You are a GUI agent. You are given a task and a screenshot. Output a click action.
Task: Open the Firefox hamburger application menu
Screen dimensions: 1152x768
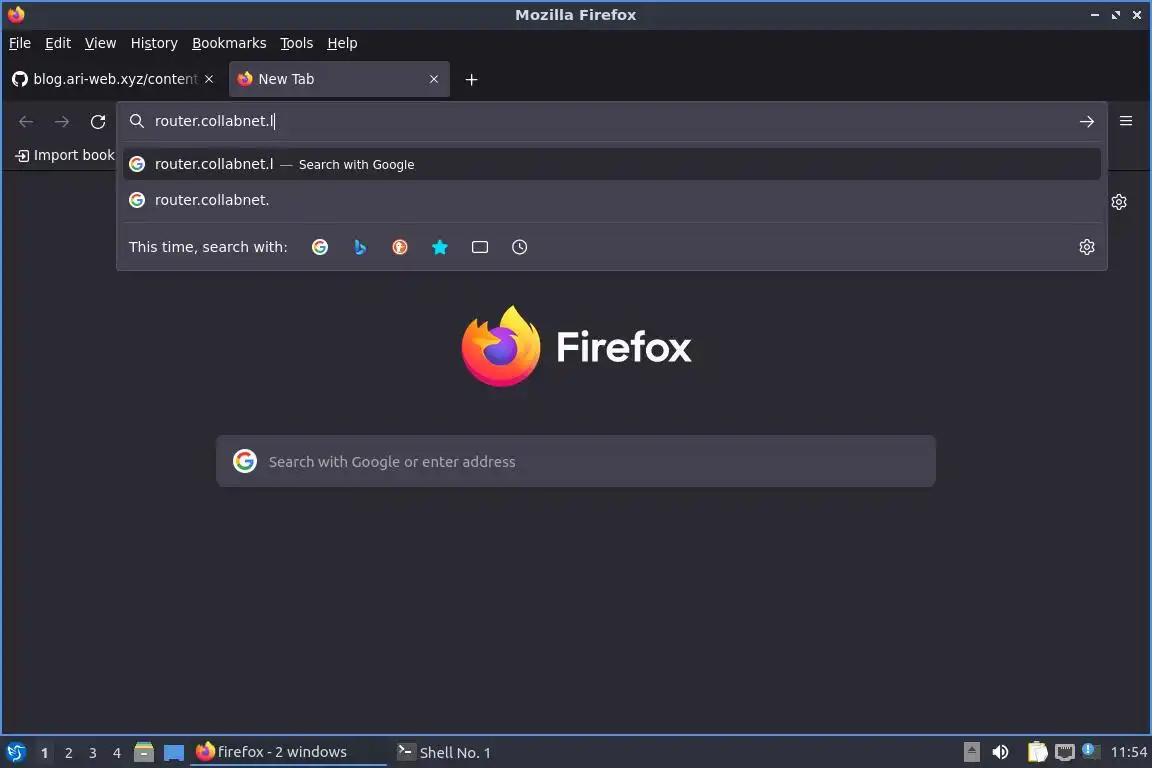coord(1126,121)
